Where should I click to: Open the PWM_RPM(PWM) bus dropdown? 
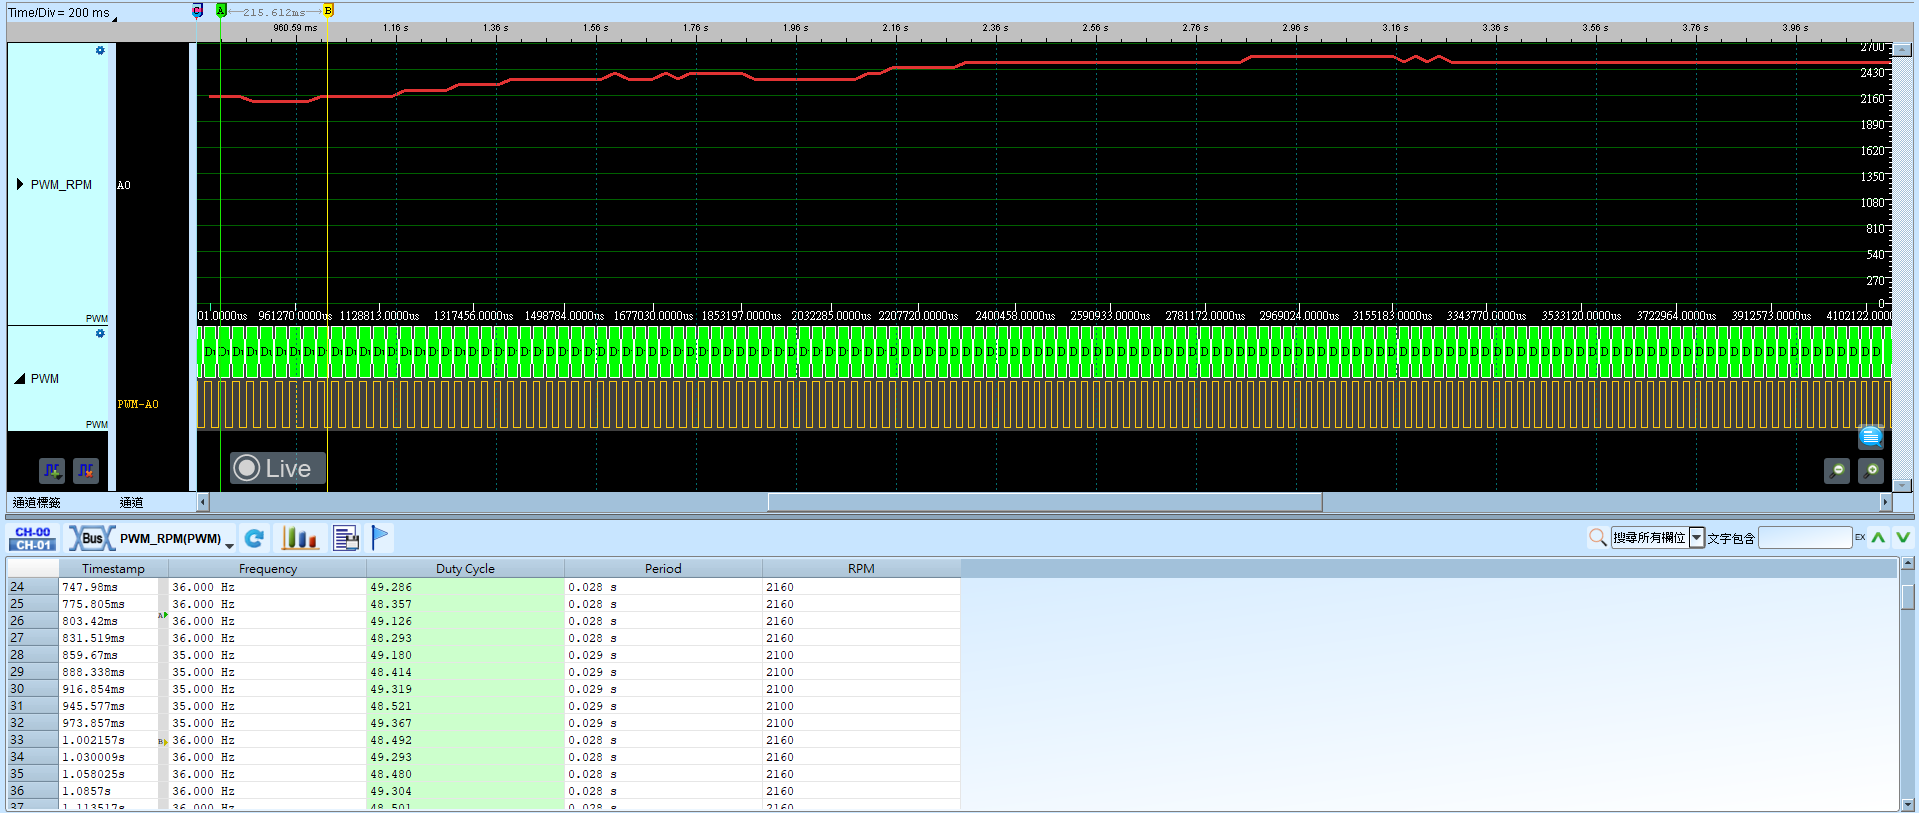pyautogui.click(x=229, y=544)
